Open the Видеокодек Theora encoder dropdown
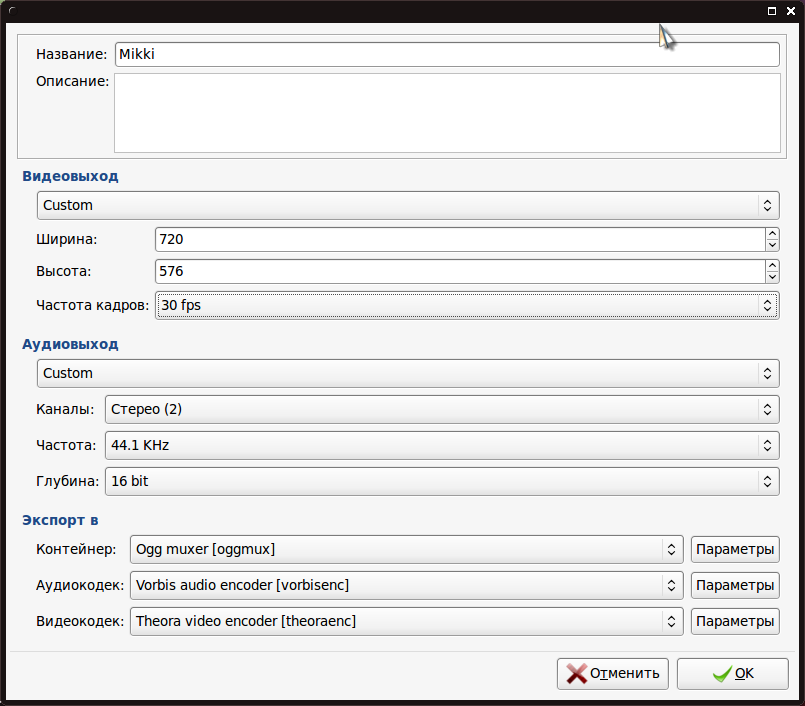 pyautogui.click(x=407, y=621)
